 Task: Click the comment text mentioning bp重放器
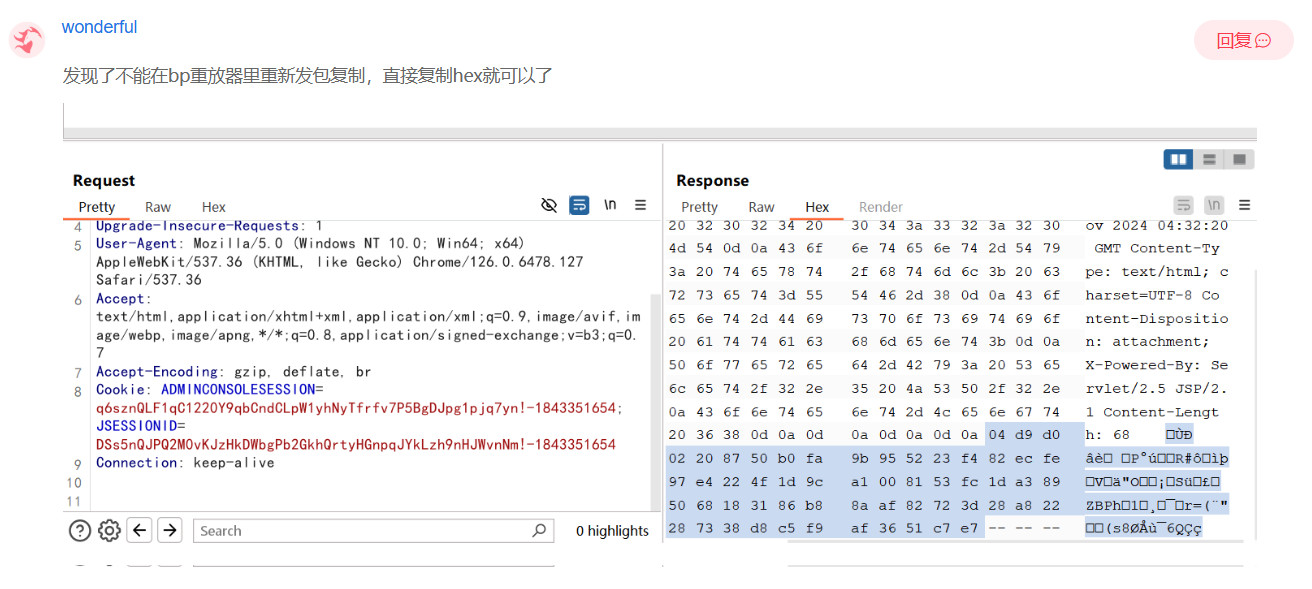308,76
